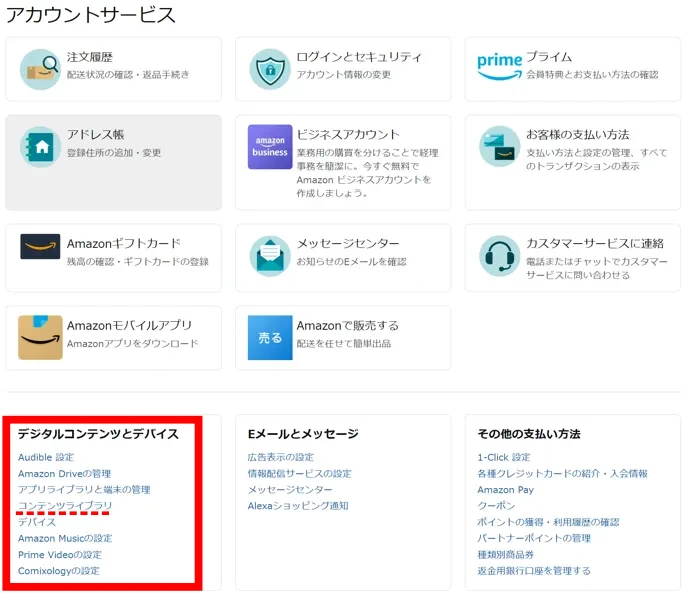This screenshot has height=597, width=700.
Task: Click the メッセージセンター envelope icon
Action: 270,256
